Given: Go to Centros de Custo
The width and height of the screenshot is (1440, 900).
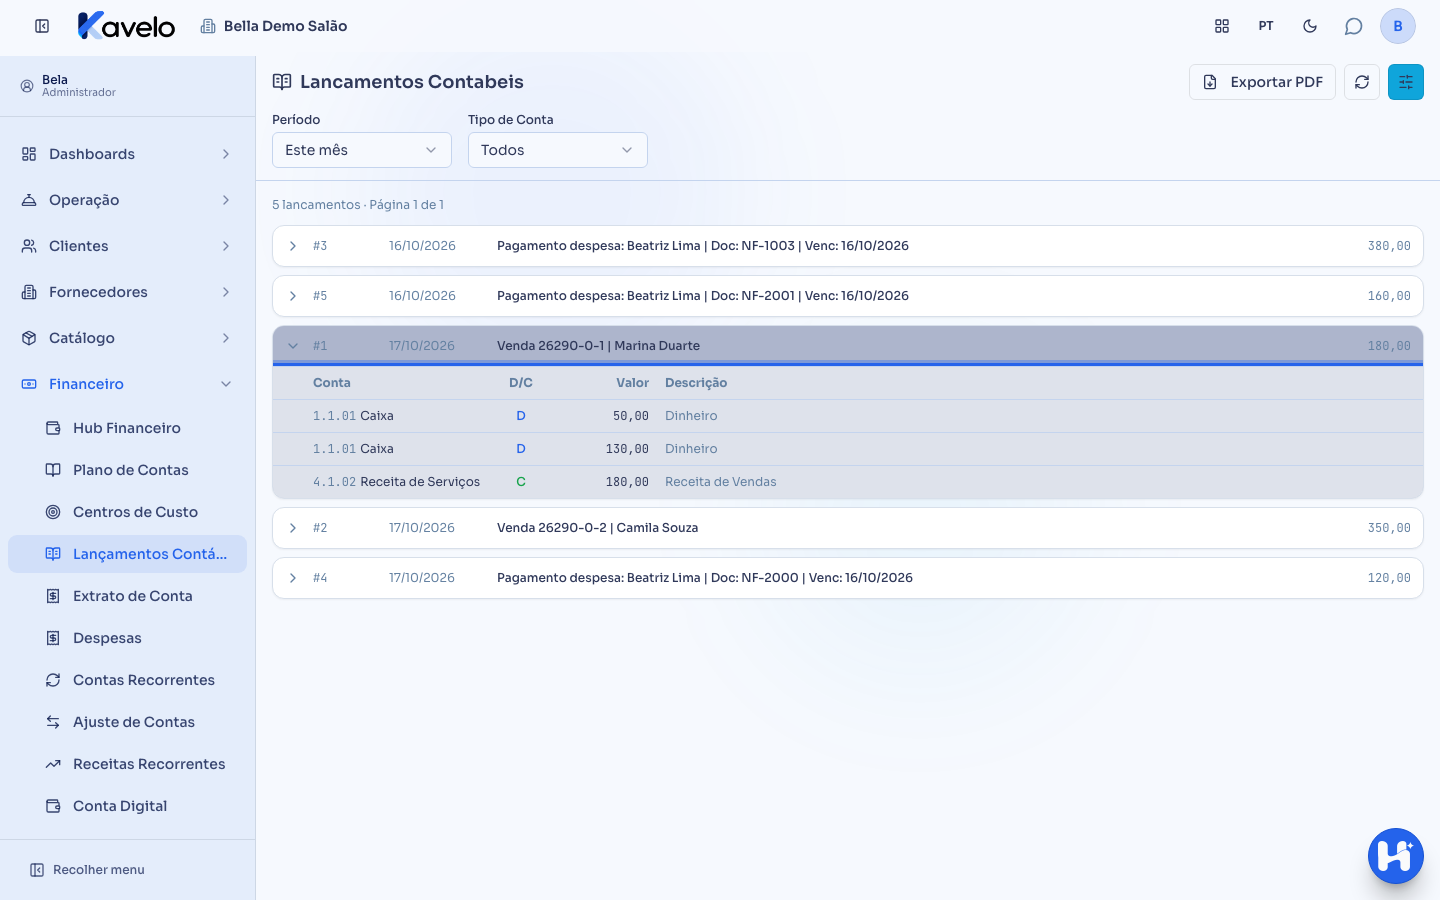Looking at the screenshot, I should [x=127, y=512].
